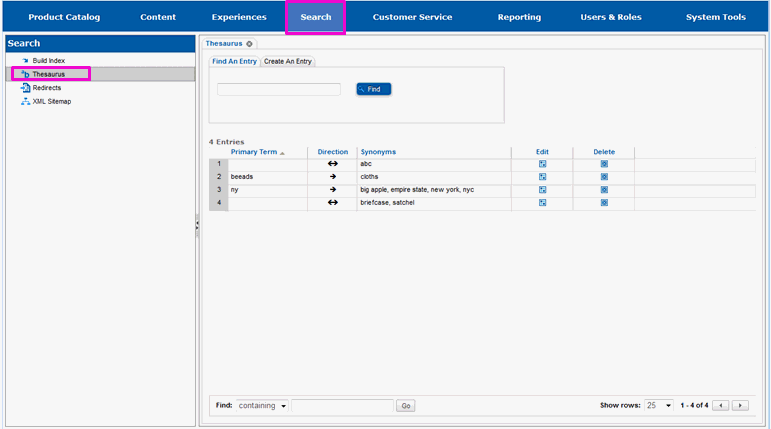The width and height of the screenshot is (771, 429).
Task: Select the Build Index tree item label
Action: (49, 61)
